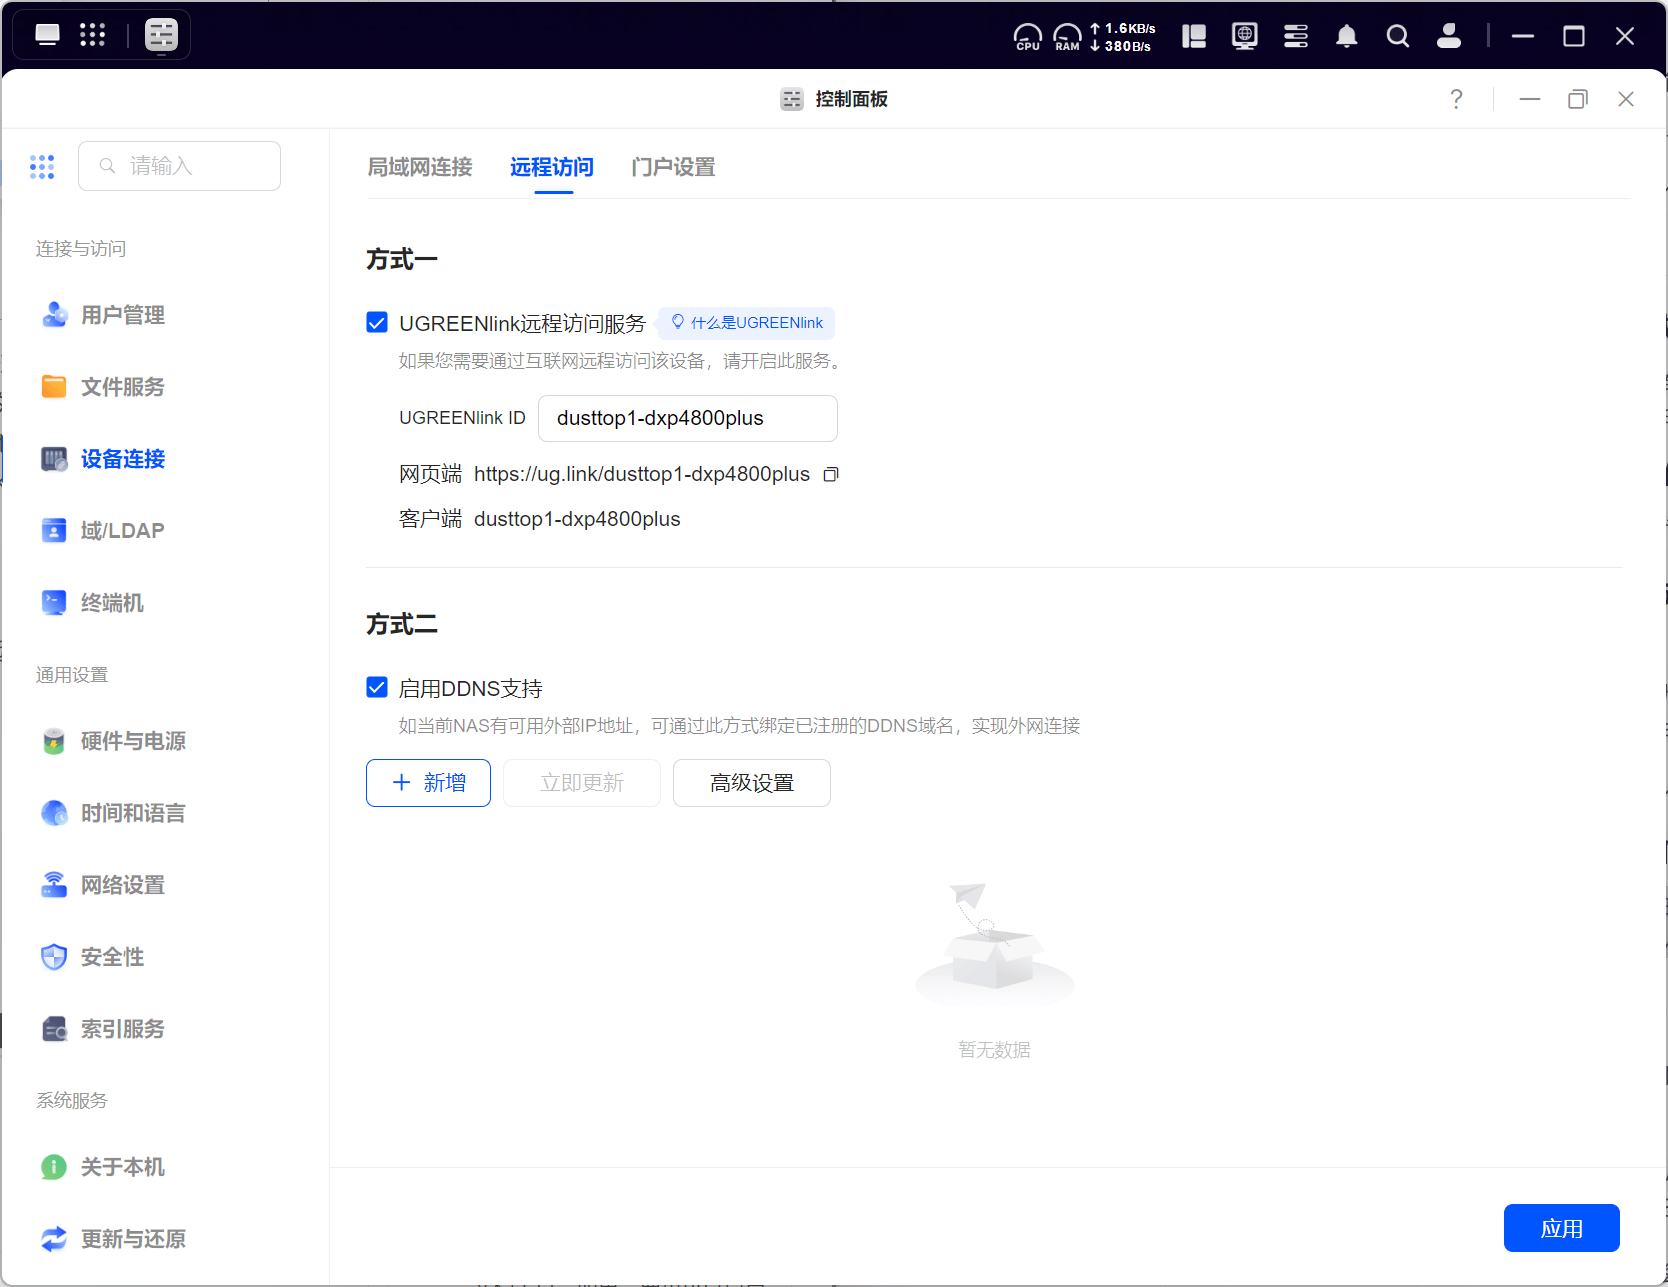Switch to the 局域网连接 tab
Screen dimensions: 1668x1287
tap(420, 167)
